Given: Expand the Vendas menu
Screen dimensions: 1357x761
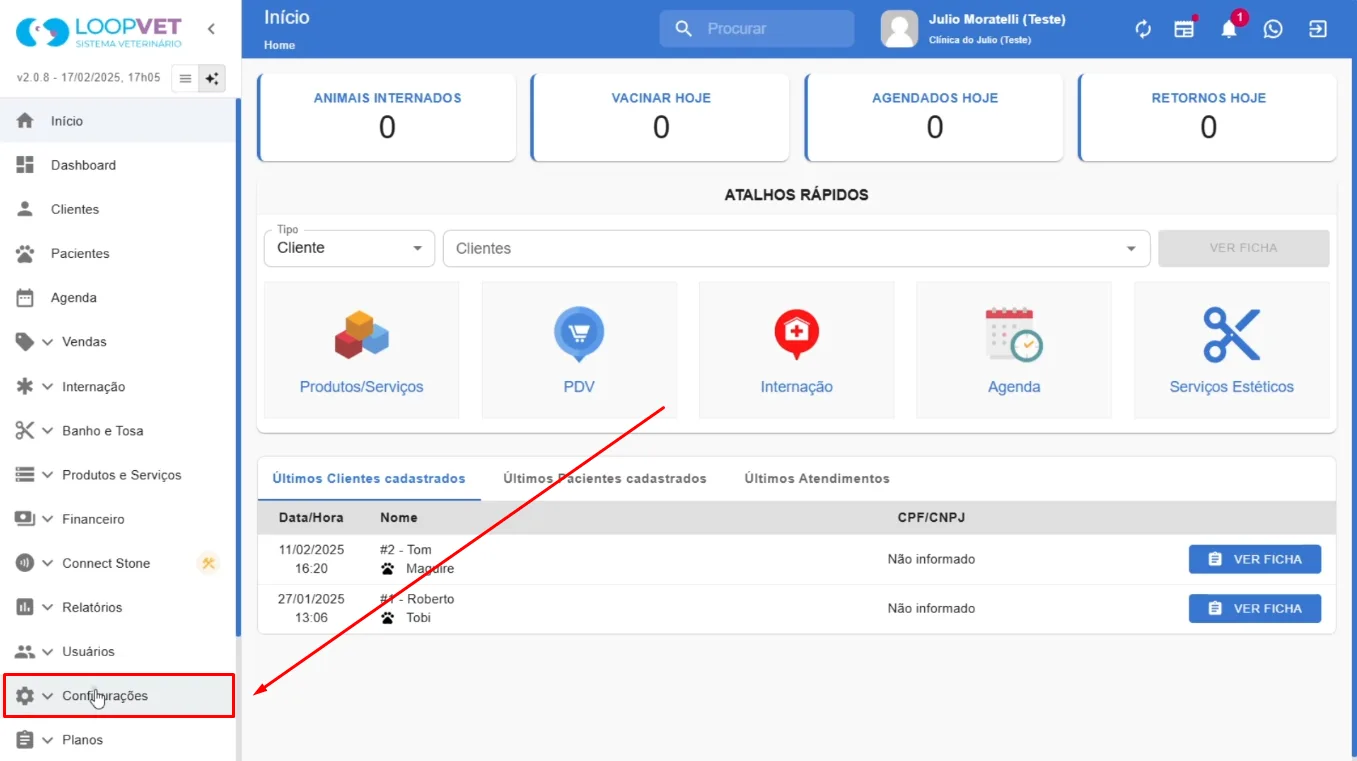Looking at the screenshot, I should pos(118,342).
